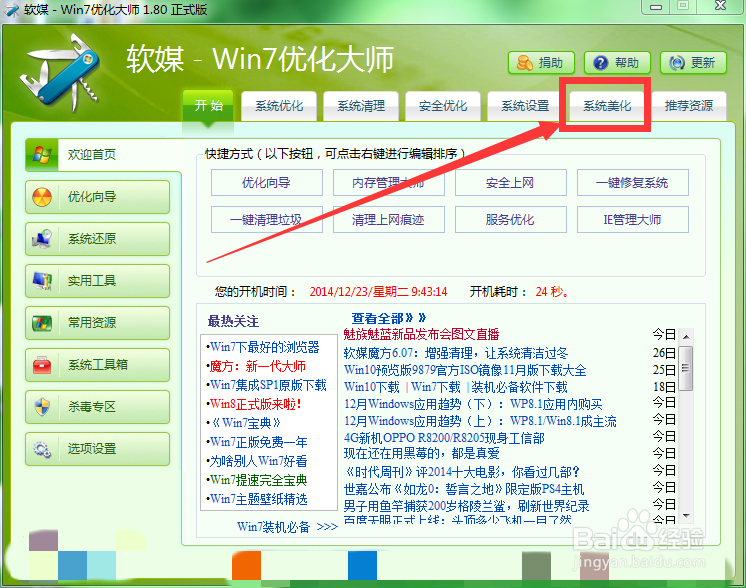The width and height of the screenshot is (746, 588).
Task: Click the news list scrollbar up arrow
Action: tap(686, 337)
